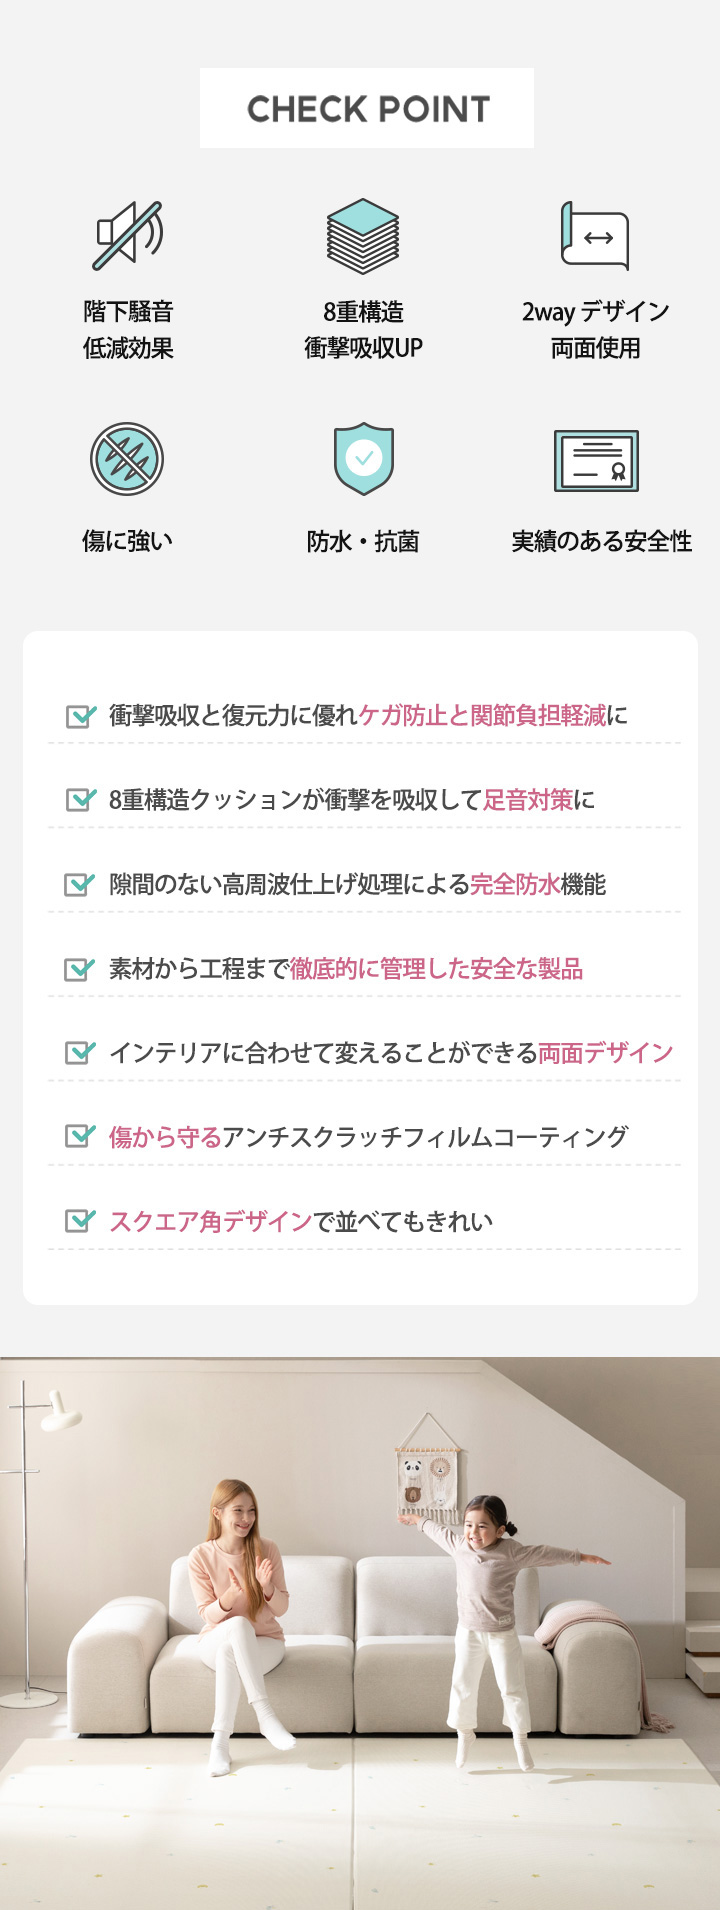The image size is (720, 1910).
Task: Click the muted speaker noise-reduction icon
Action: click(128, 235)
